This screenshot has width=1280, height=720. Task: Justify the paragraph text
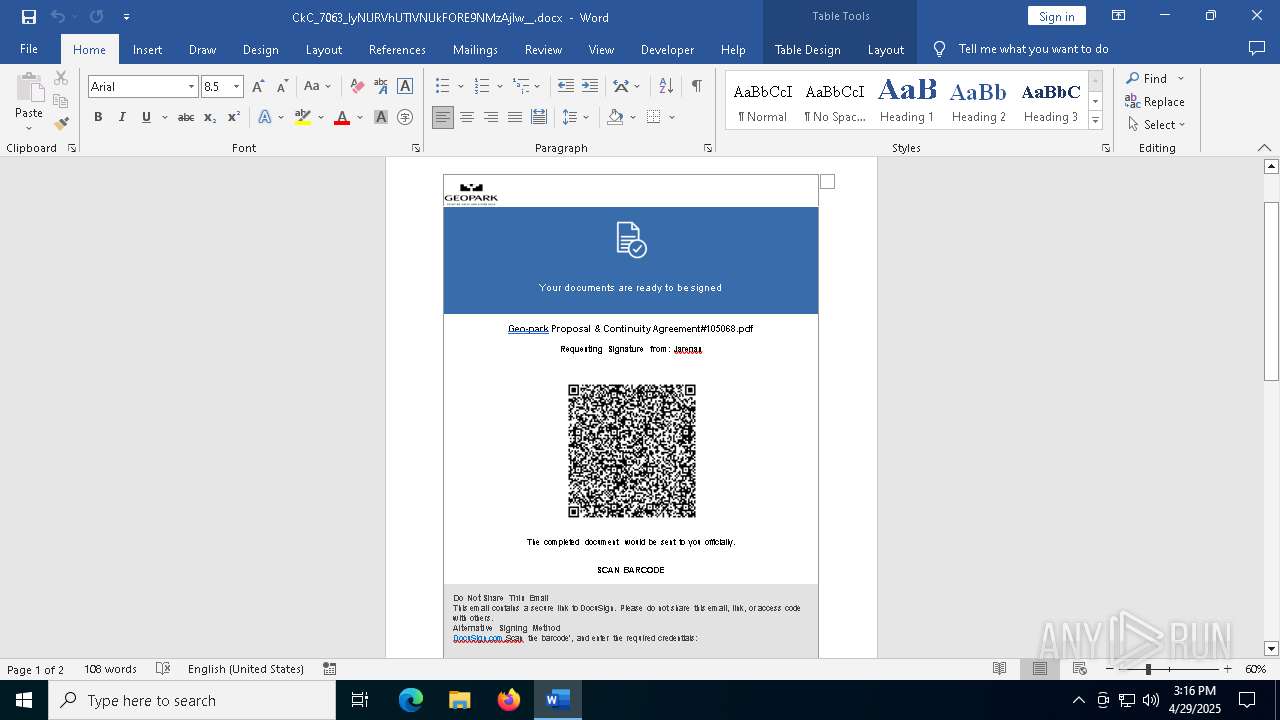[x=514, y=117]
